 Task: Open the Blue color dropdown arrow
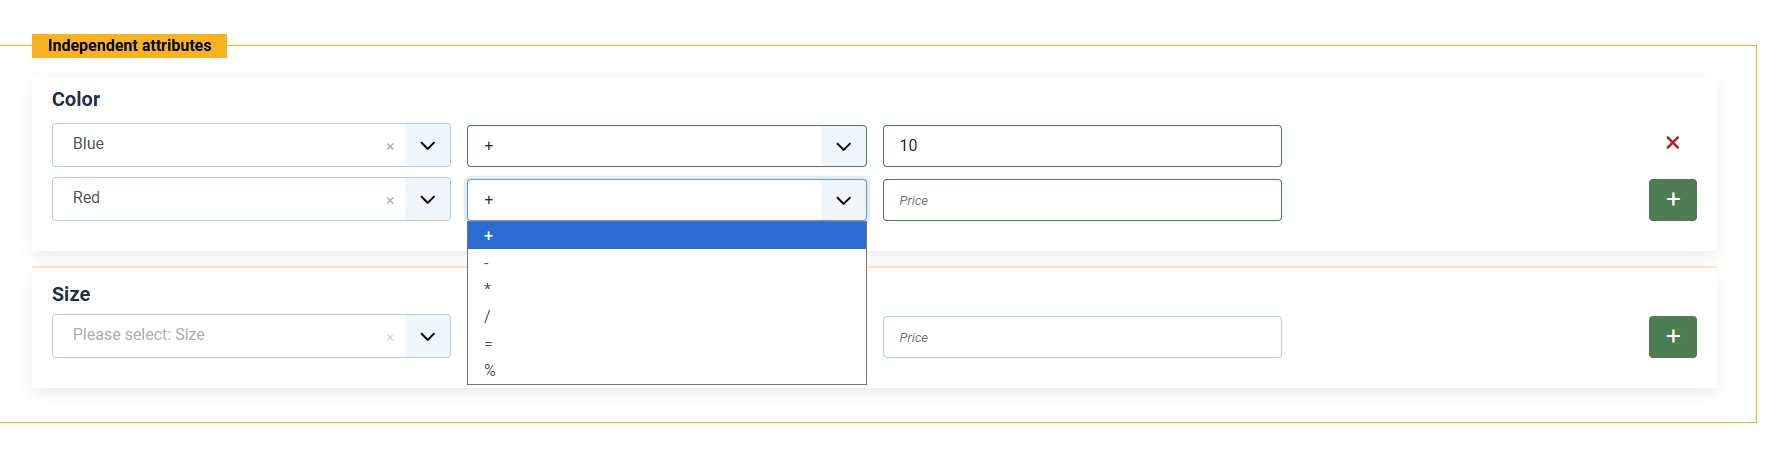click(x=428, y=146)
